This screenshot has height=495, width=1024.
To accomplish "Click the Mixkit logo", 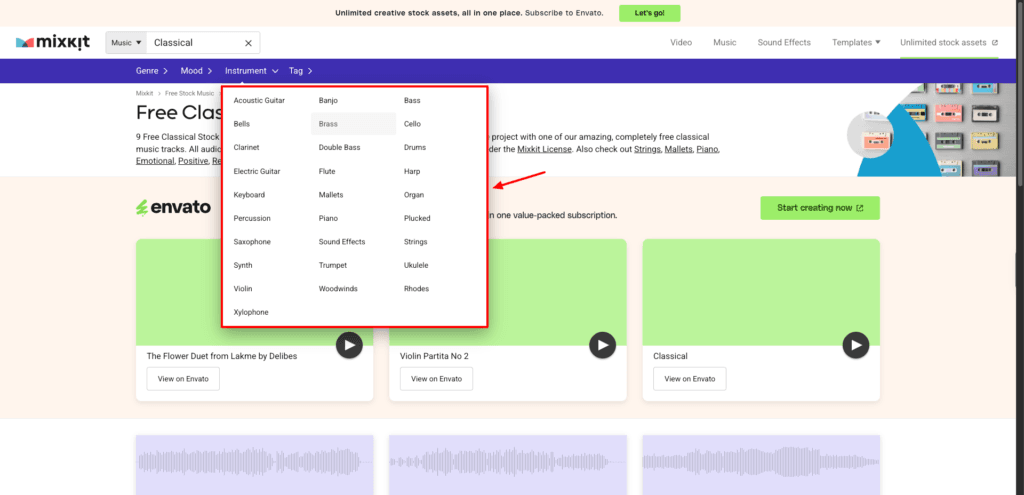I will tap(53, 42).
